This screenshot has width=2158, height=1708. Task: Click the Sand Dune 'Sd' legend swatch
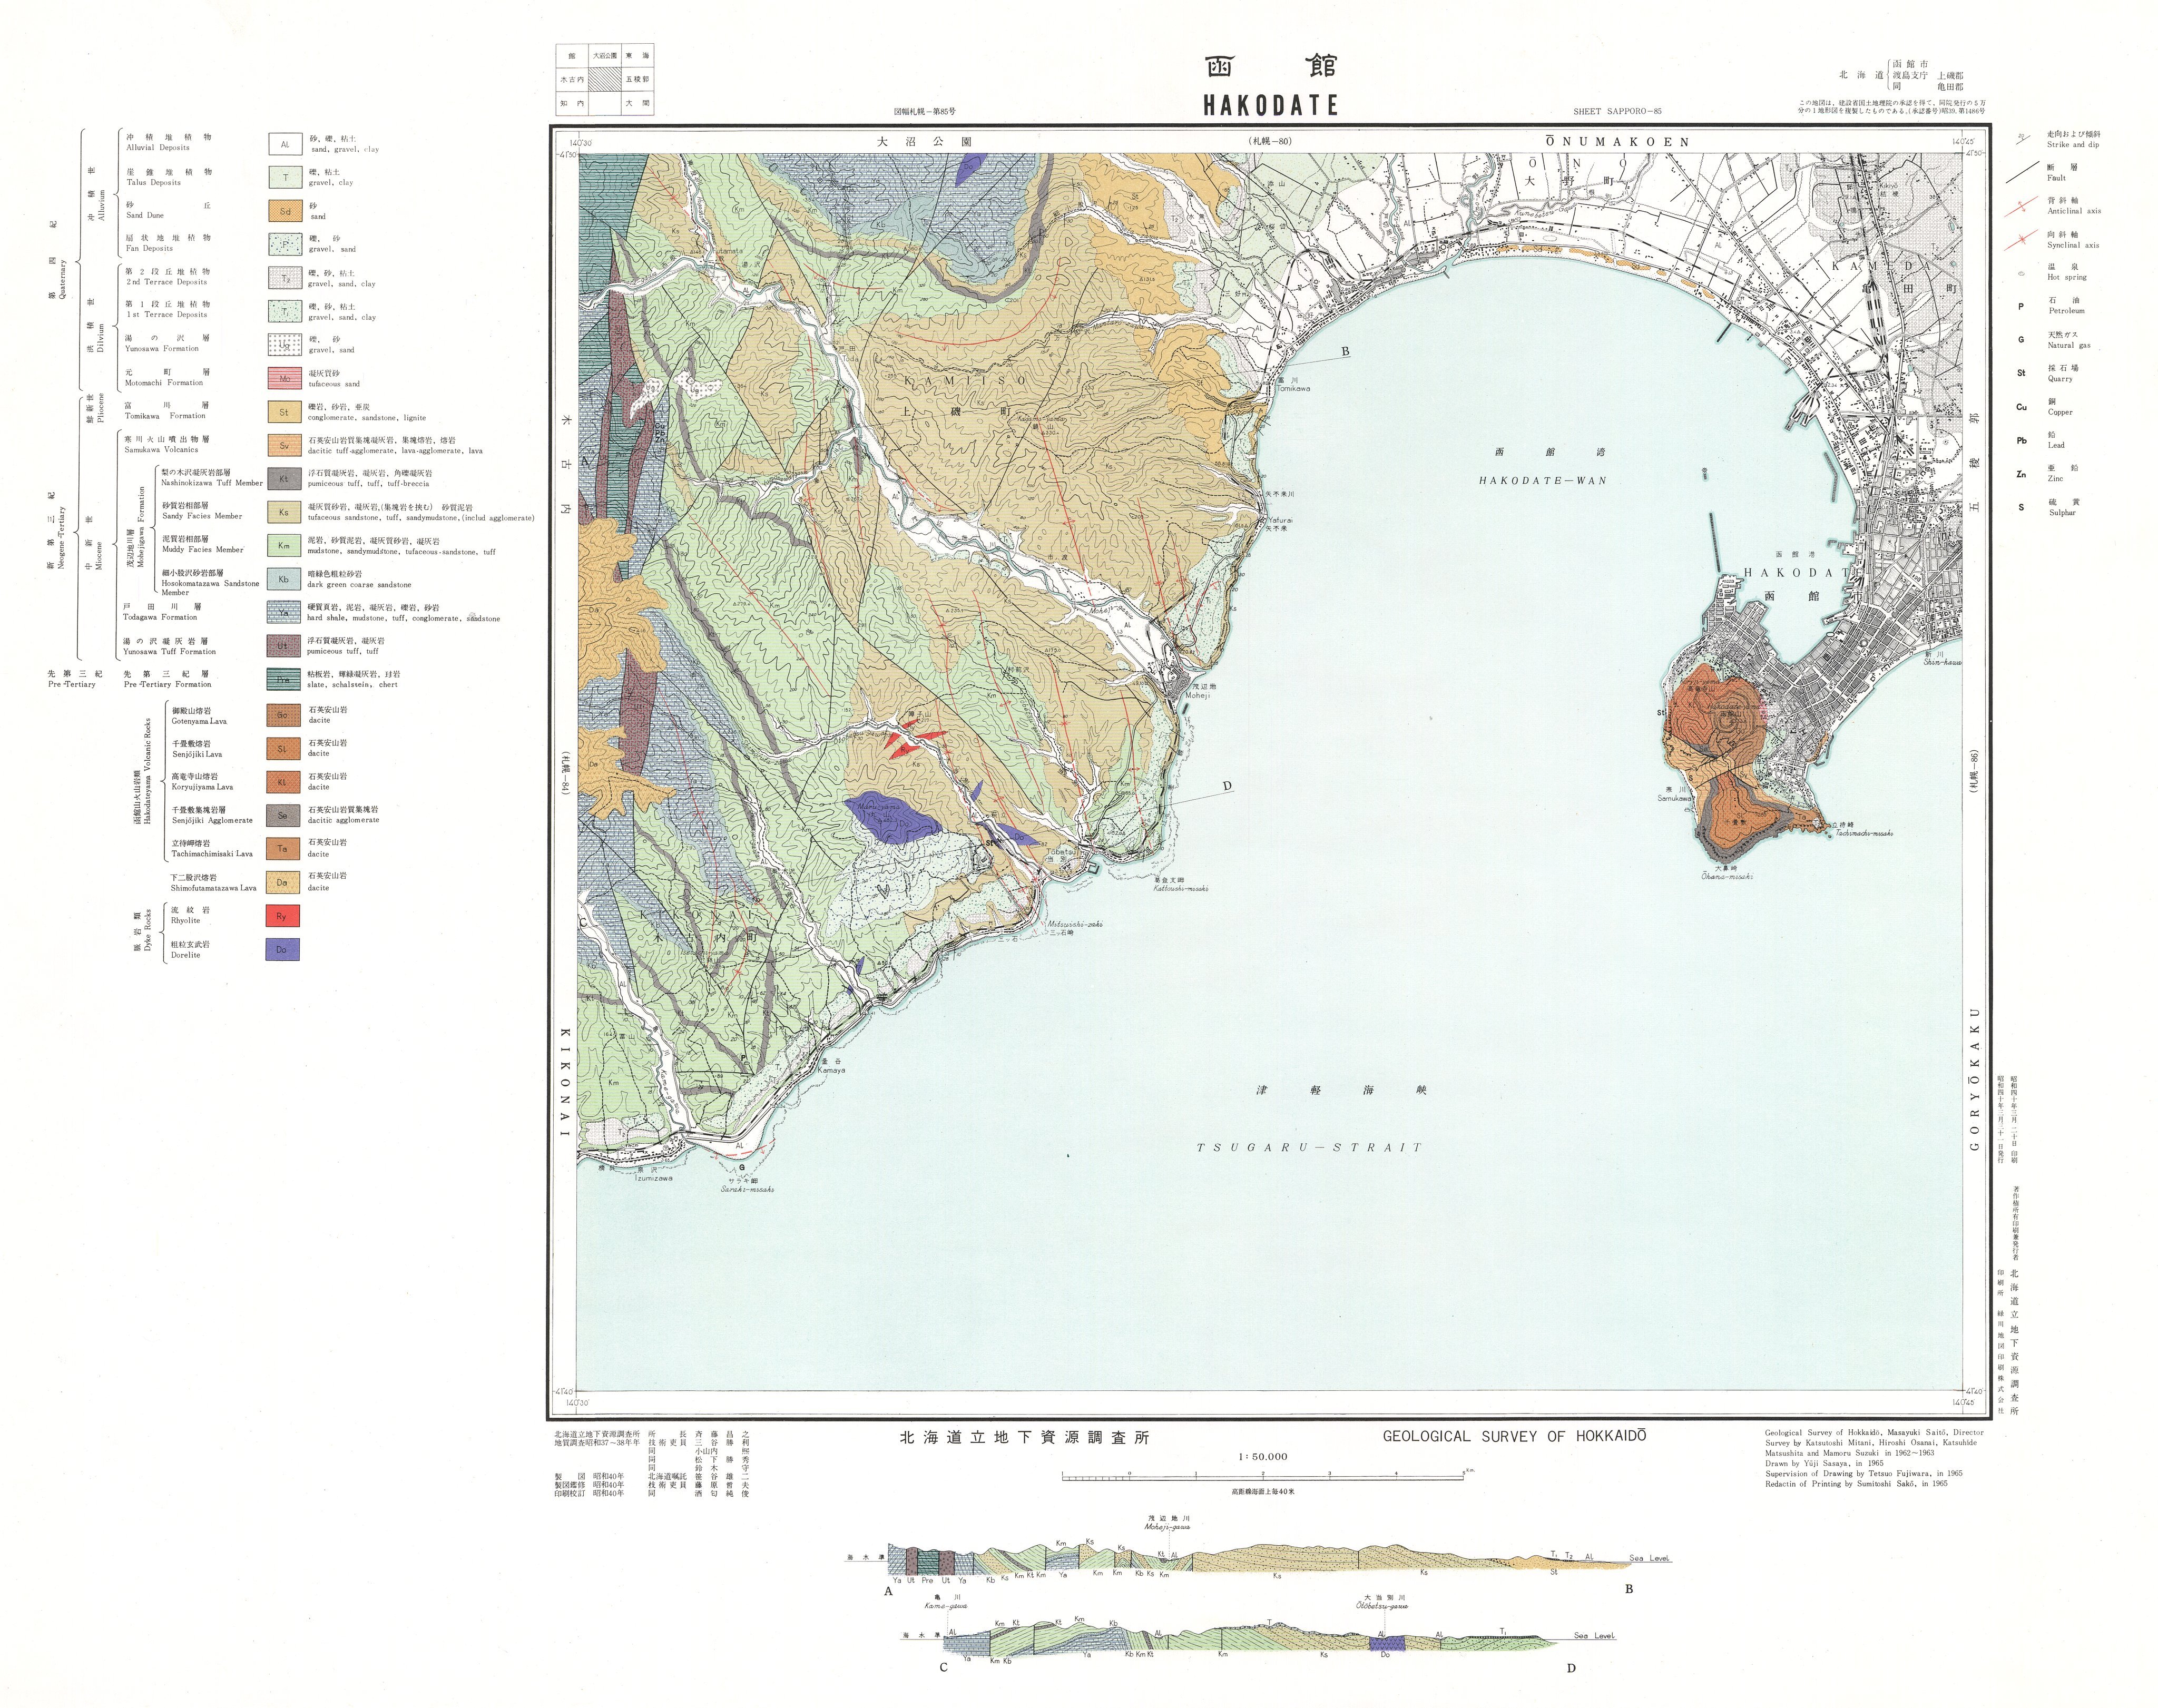[285, 211]
